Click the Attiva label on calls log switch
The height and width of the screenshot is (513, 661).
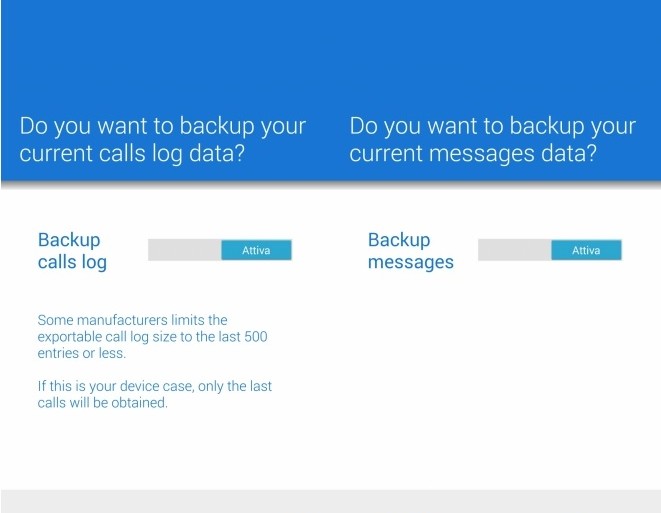pos(256,250)
